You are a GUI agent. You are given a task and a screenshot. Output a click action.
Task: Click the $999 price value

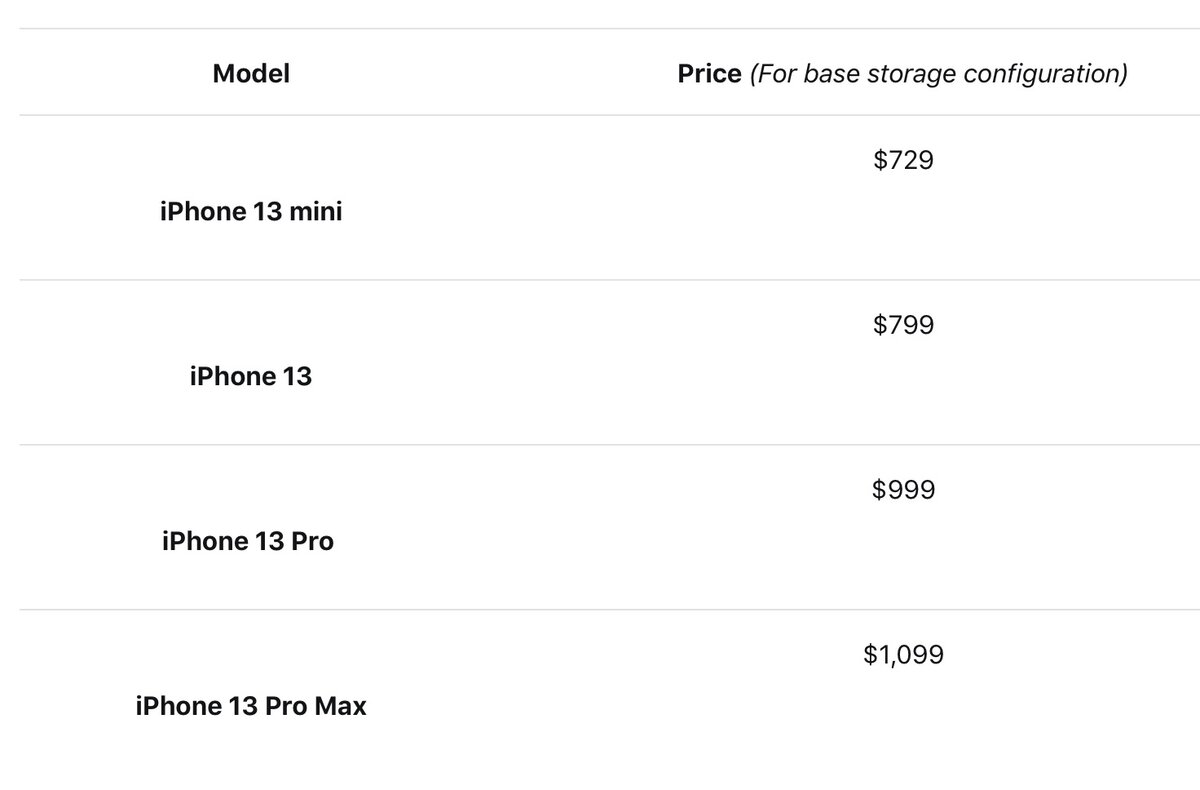coord(903,490)
